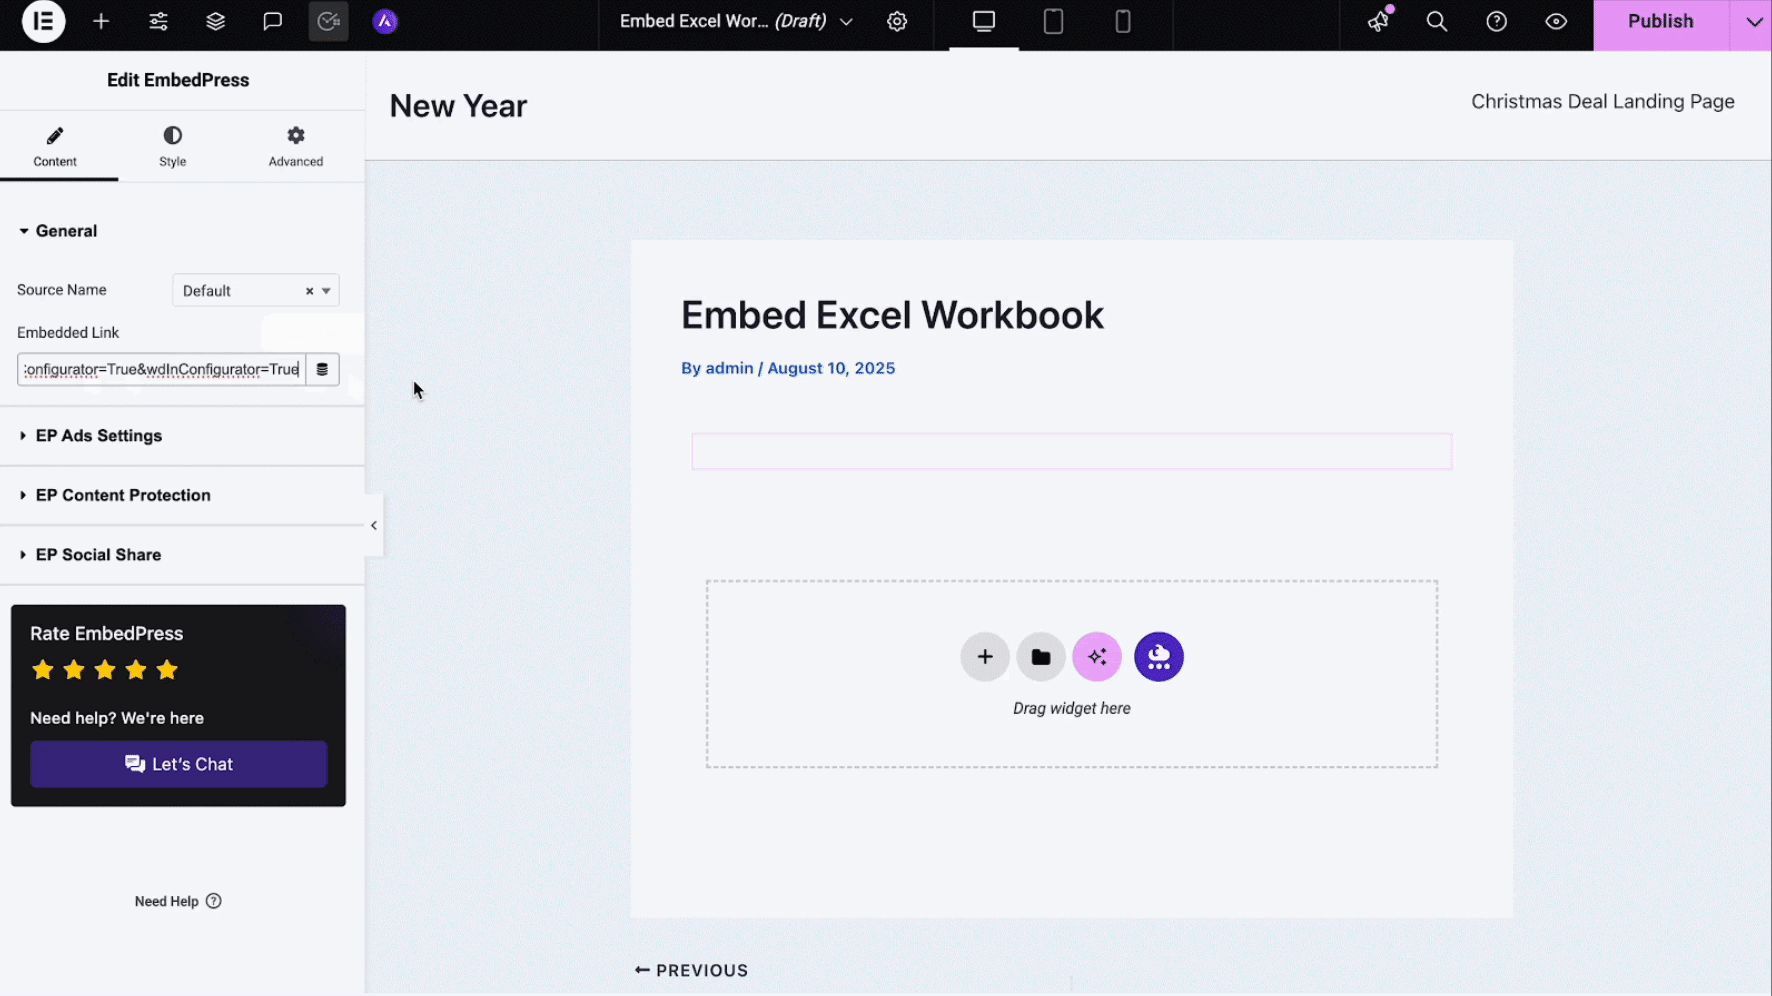Open the Publish options dropdown arrow
Screen dimensions: 1772x996
pos(1753,22)
